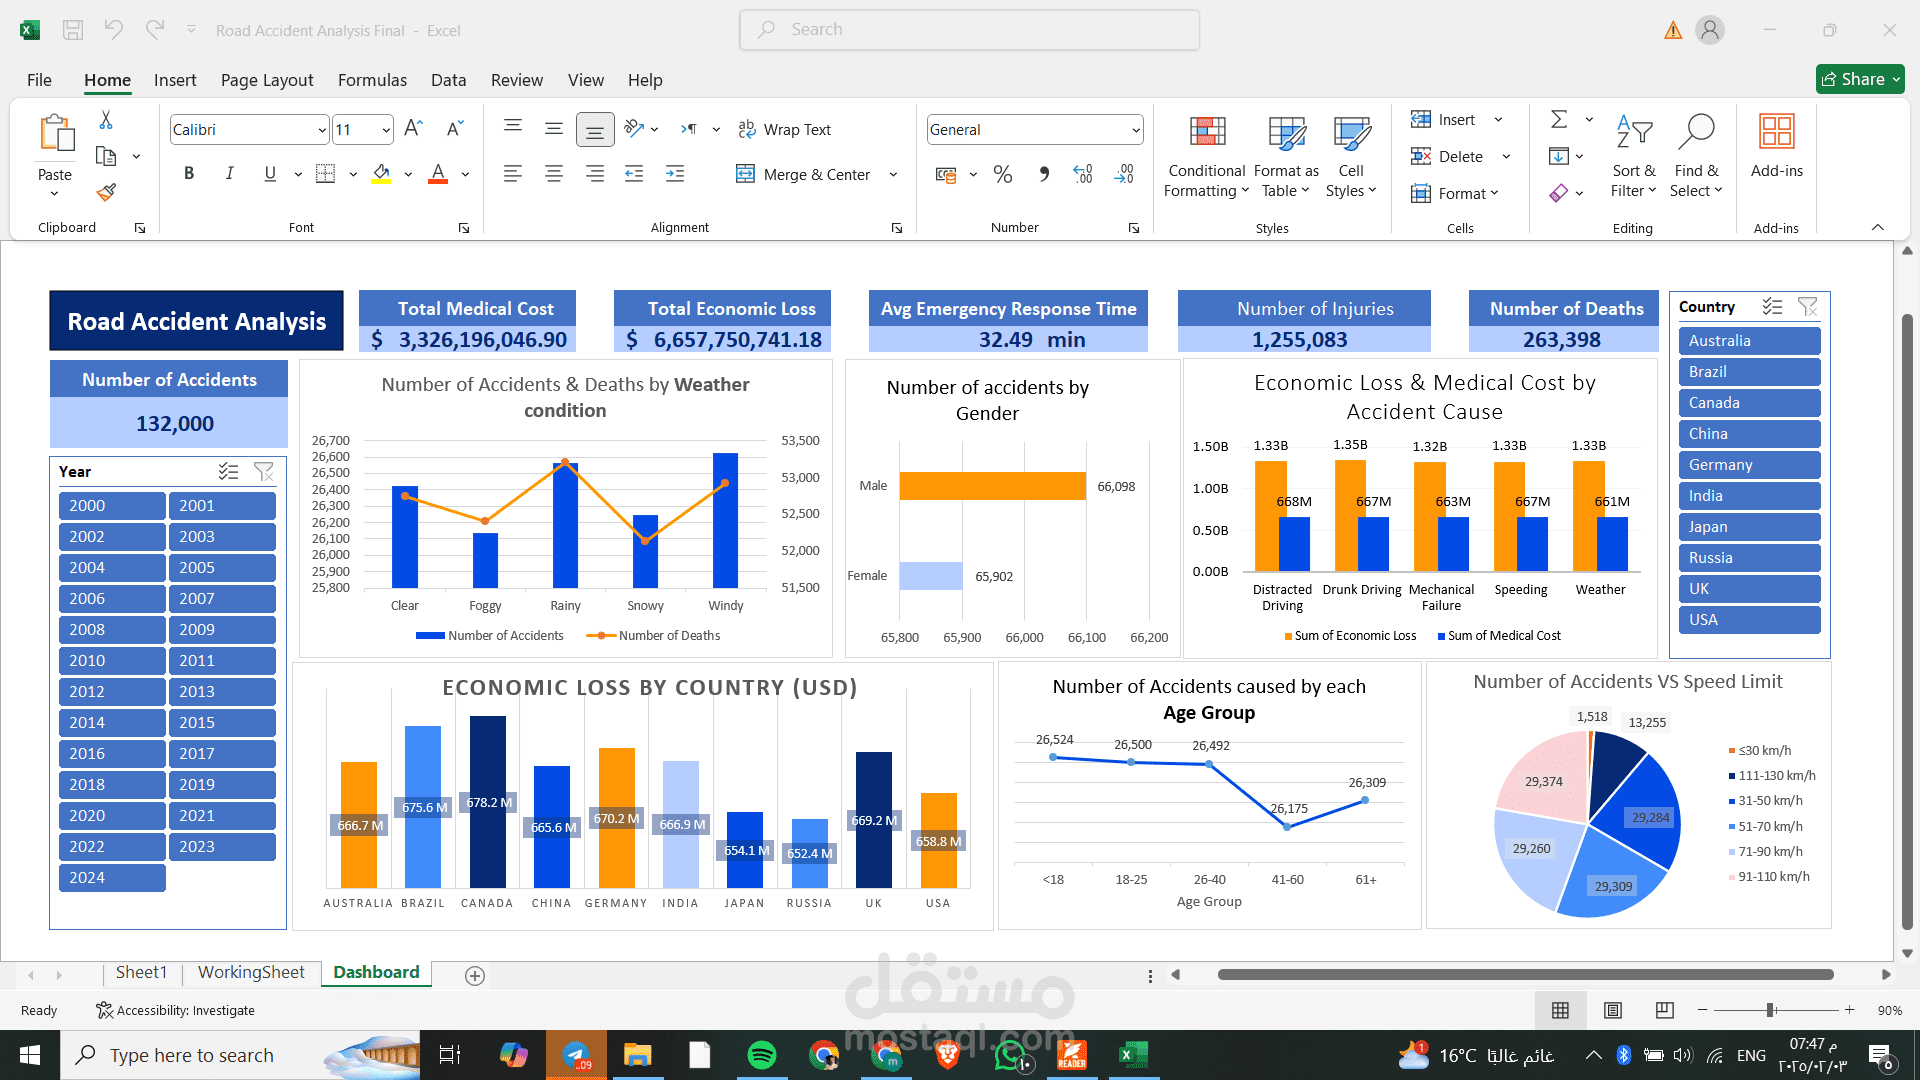Image resolution: width=1920 pixels, height=1080 pixels.
Task: Open the General number format dropdown
Action: [x=1136, y=130]
